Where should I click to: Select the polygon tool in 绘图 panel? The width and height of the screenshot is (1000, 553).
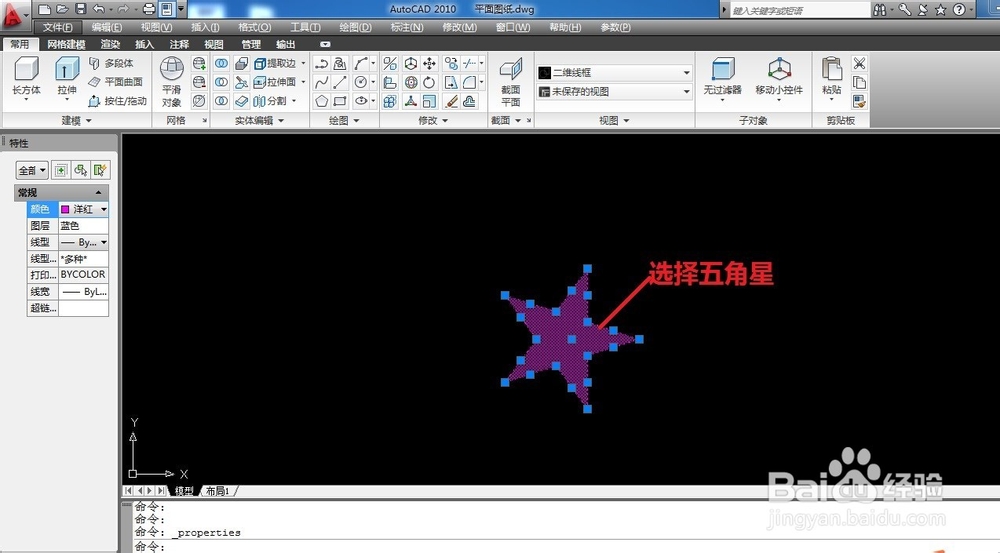point(321,101)
